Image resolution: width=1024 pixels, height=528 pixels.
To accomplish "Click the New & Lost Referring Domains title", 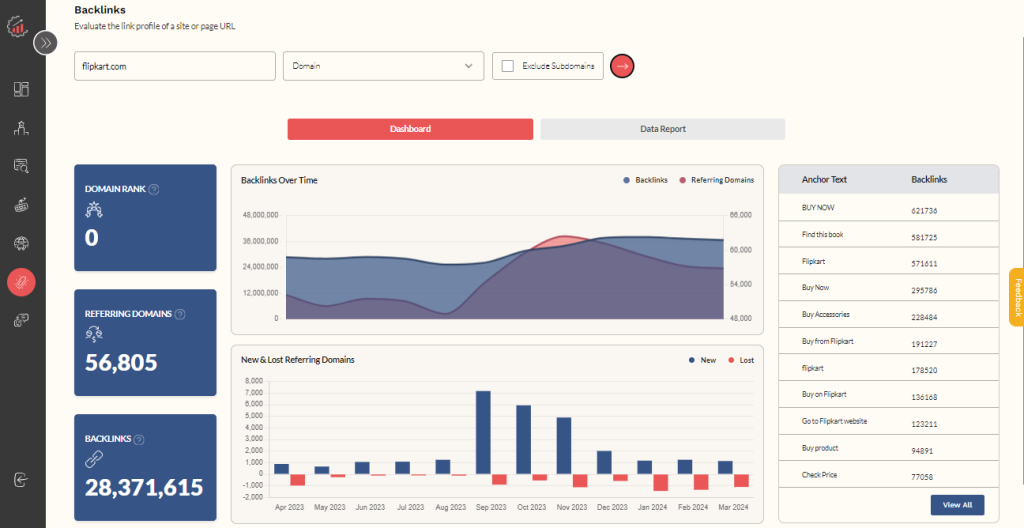I will click(298, 360).
